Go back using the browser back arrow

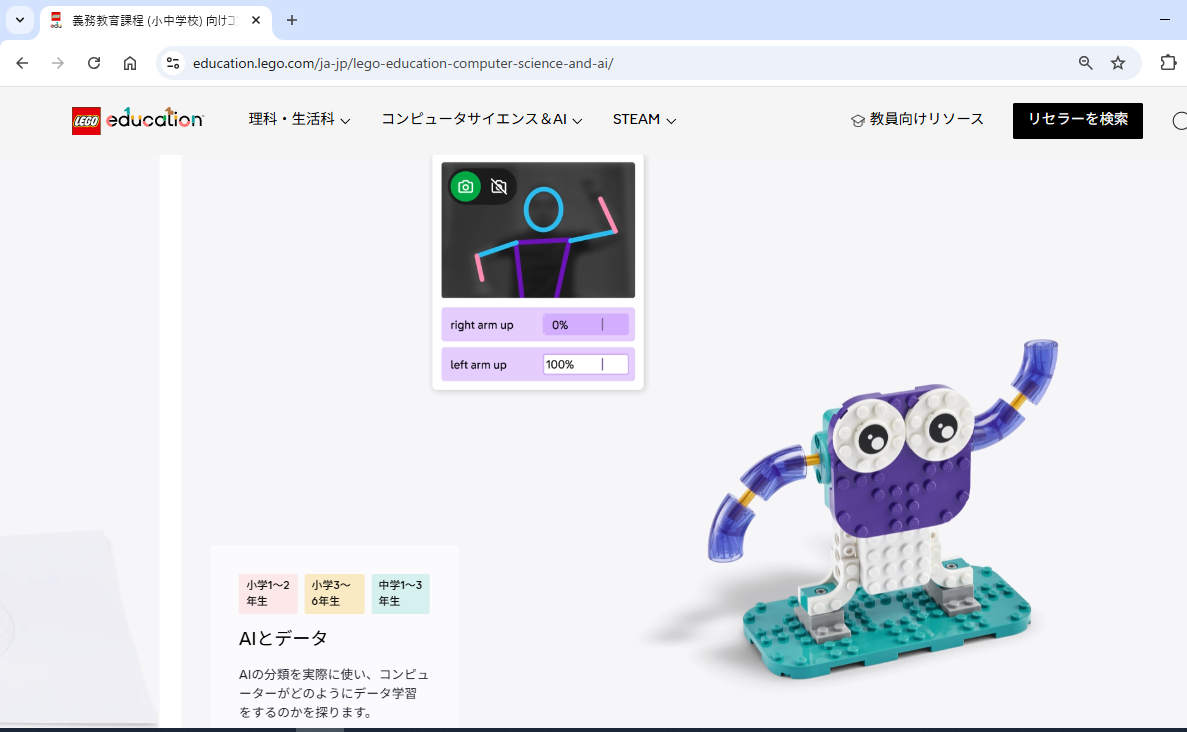[22, 63]
